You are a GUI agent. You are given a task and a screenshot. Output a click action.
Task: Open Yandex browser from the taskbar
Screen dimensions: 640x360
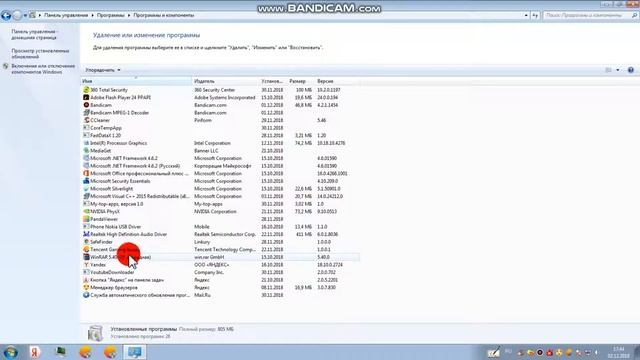(x=35, y=352)
